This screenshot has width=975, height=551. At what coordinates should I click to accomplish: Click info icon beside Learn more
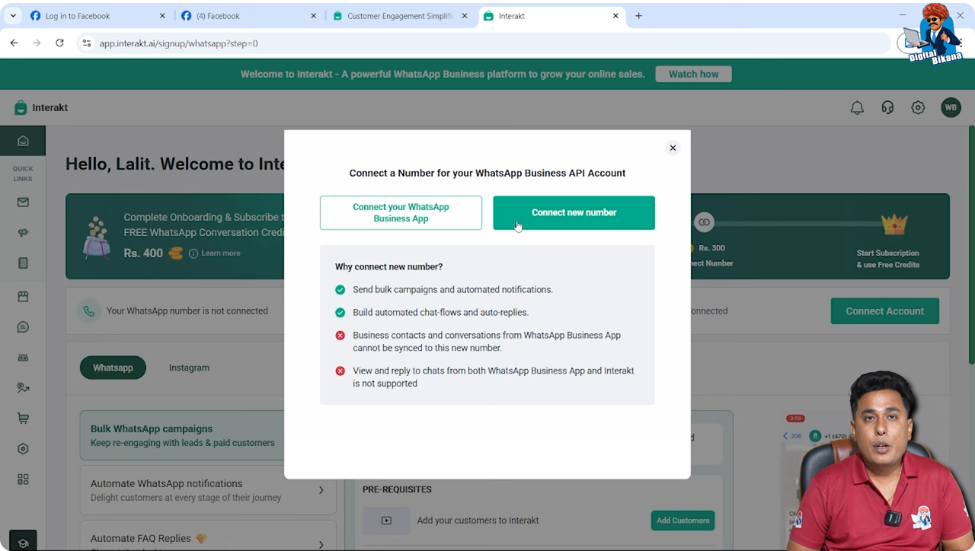click(x=193, y=253)
